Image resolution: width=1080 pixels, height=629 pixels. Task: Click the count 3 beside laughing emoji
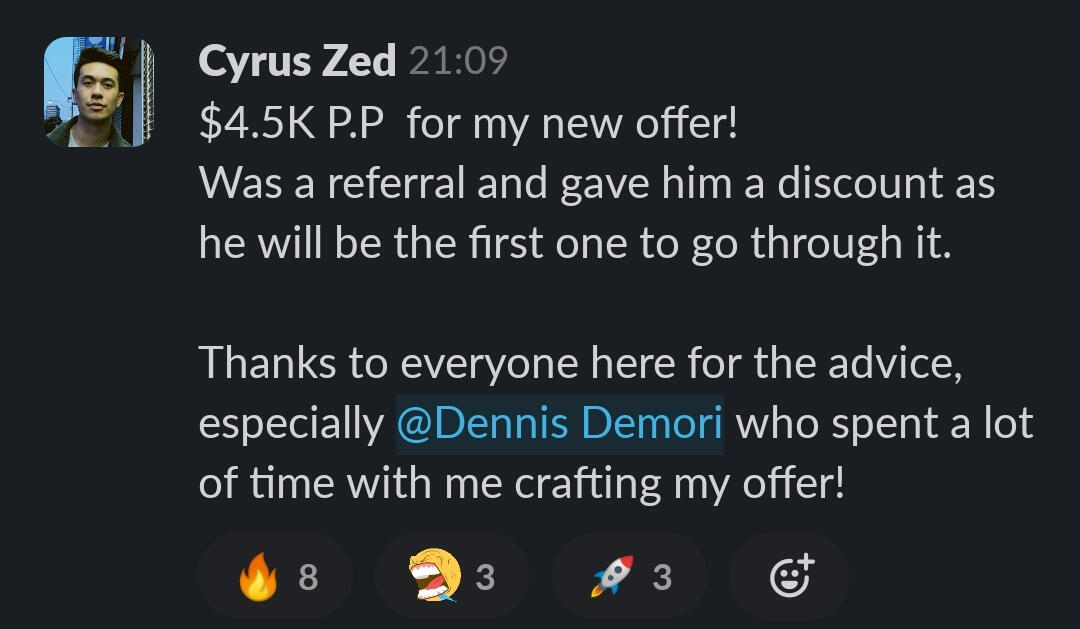tap(485, 577)
